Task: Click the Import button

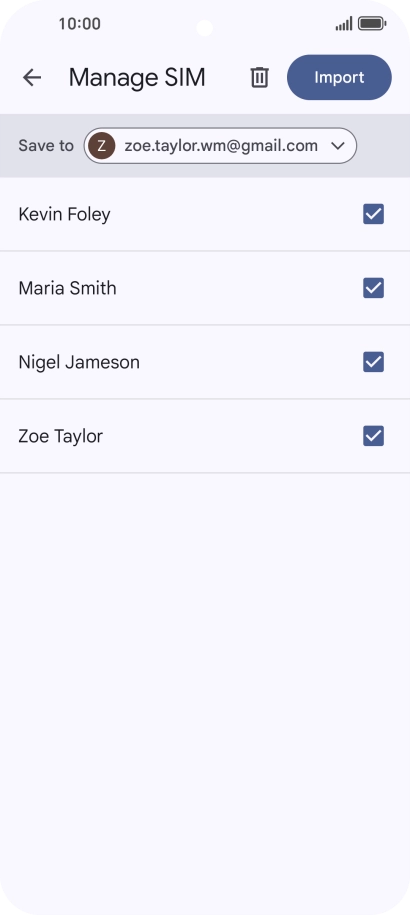Action: [x=339, y=78]
